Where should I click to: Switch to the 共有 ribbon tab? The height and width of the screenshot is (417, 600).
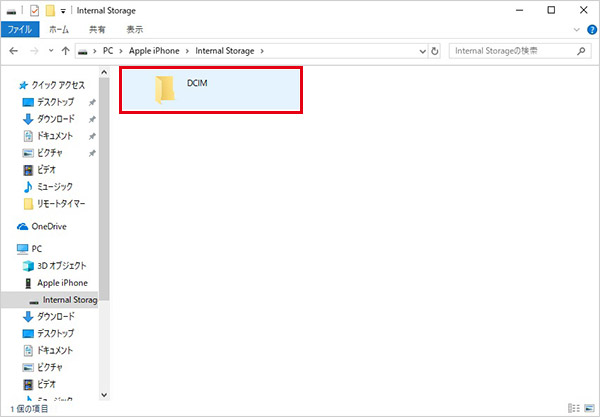(97, 29)
